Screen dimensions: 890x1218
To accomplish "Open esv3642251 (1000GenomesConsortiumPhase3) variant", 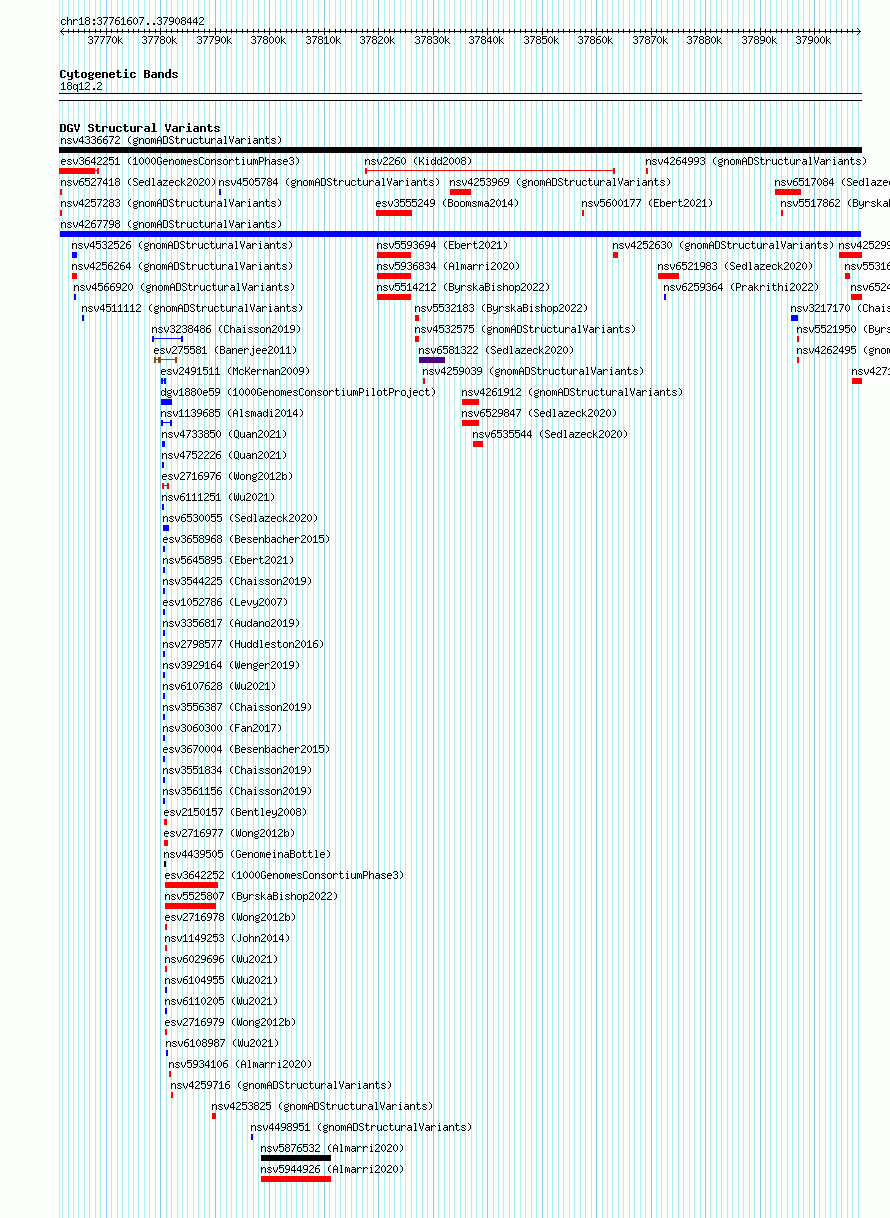I will (x=180, y=161).
